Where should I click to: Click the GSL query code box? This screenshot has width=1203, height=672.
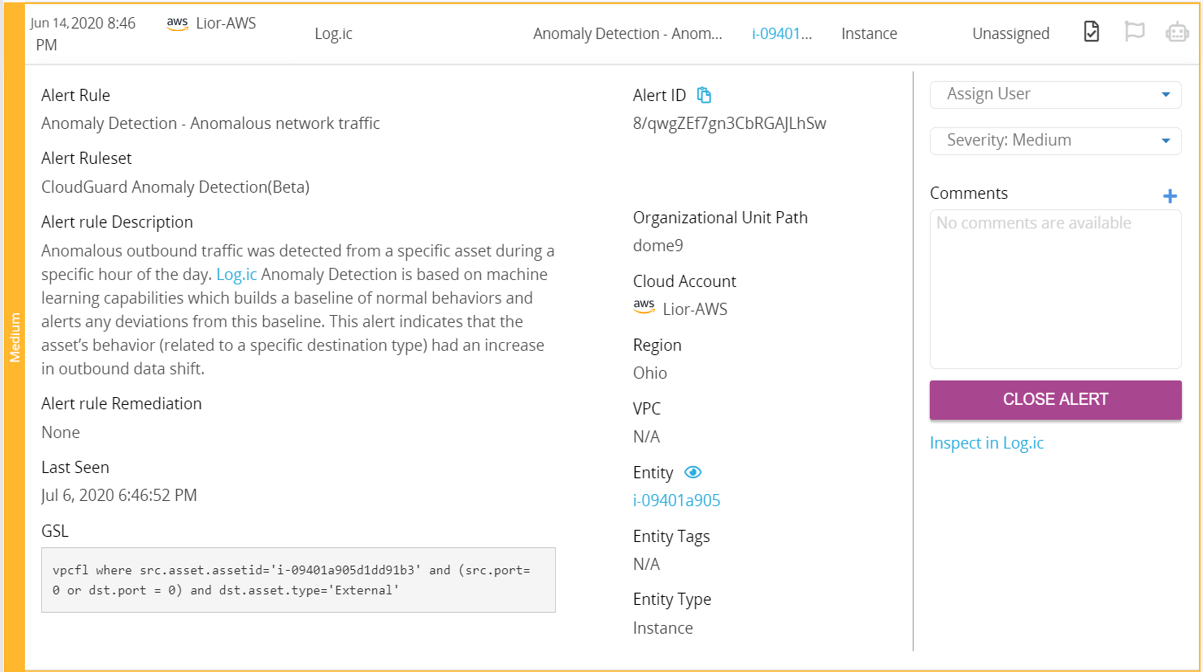tap(298, 580)
